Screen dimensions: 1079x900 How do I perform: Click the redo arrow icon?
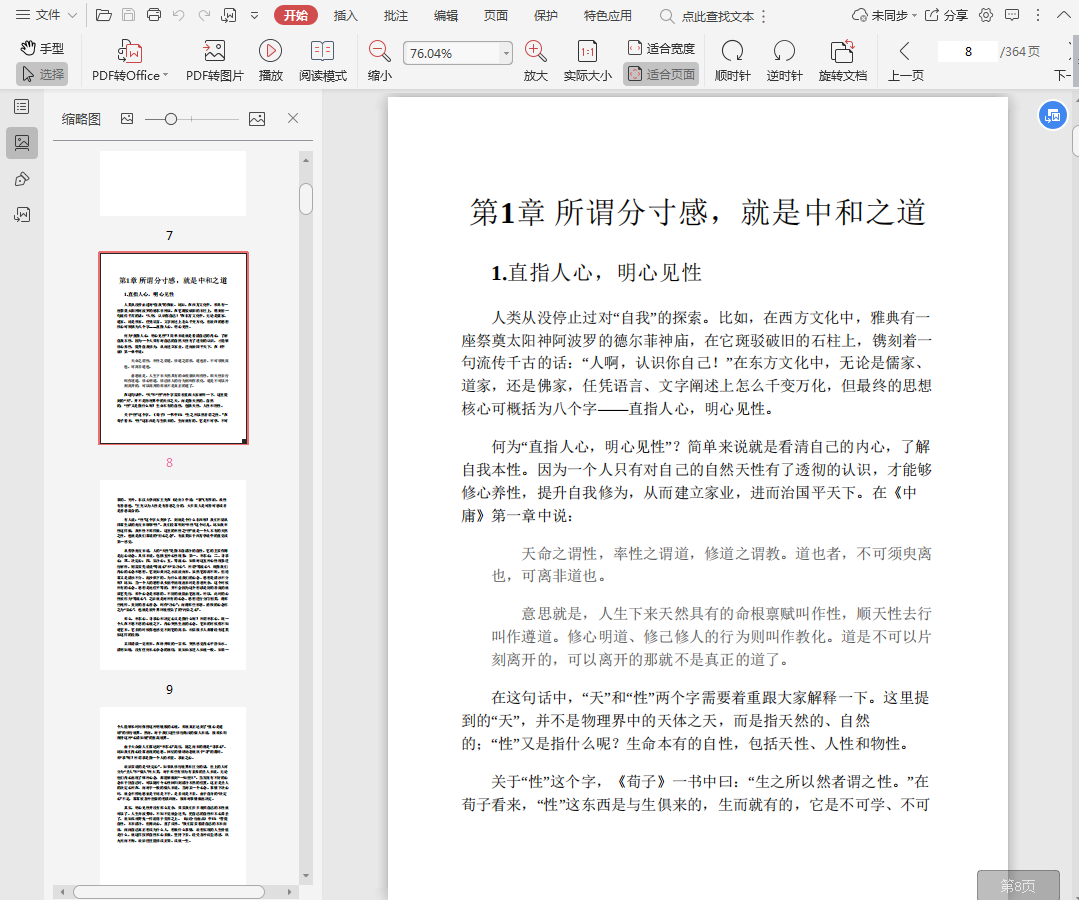tap(204, 14)
